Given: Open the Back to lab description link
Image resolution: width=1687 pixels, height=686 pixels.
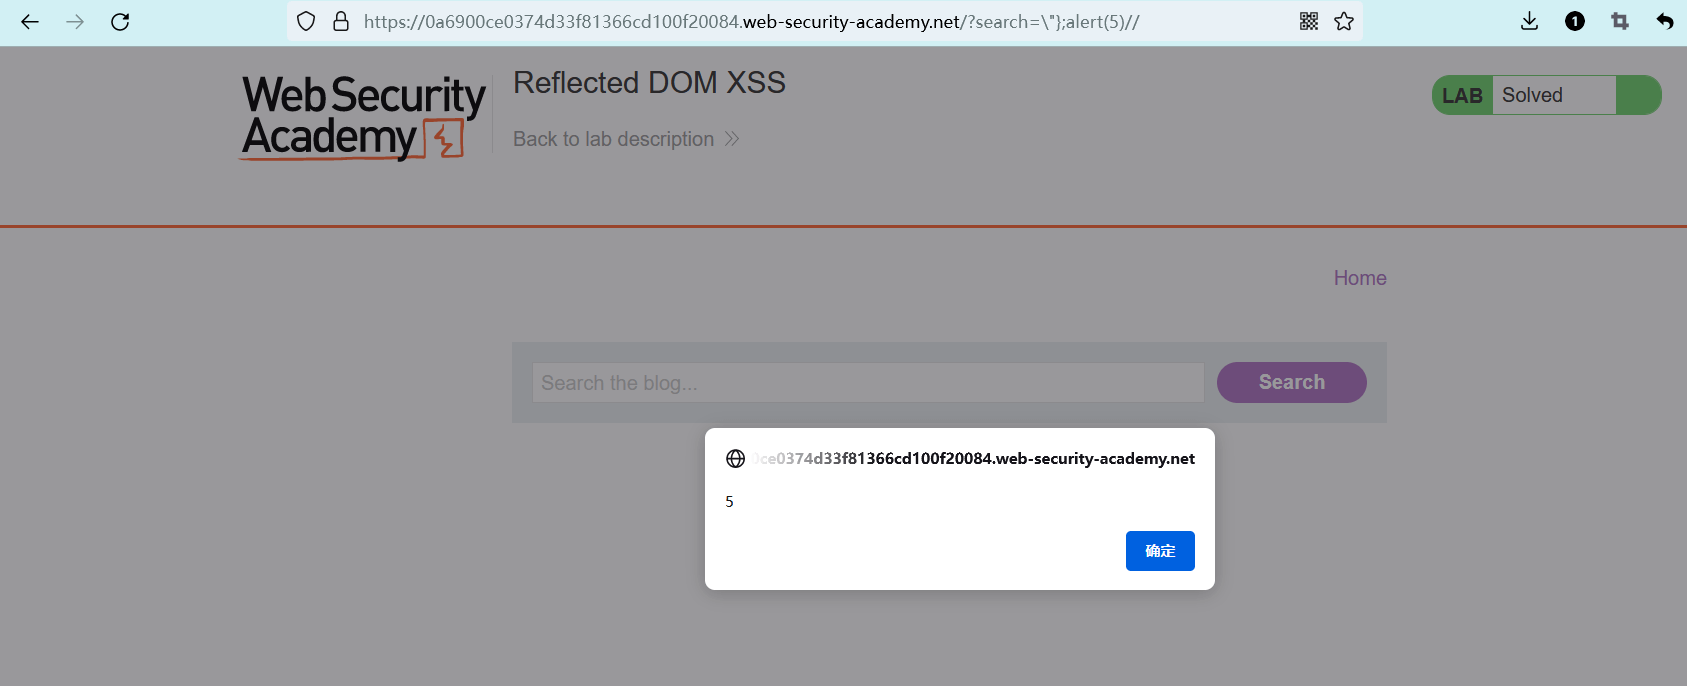Looking at the screenshot, I should (x=613, y=139).
